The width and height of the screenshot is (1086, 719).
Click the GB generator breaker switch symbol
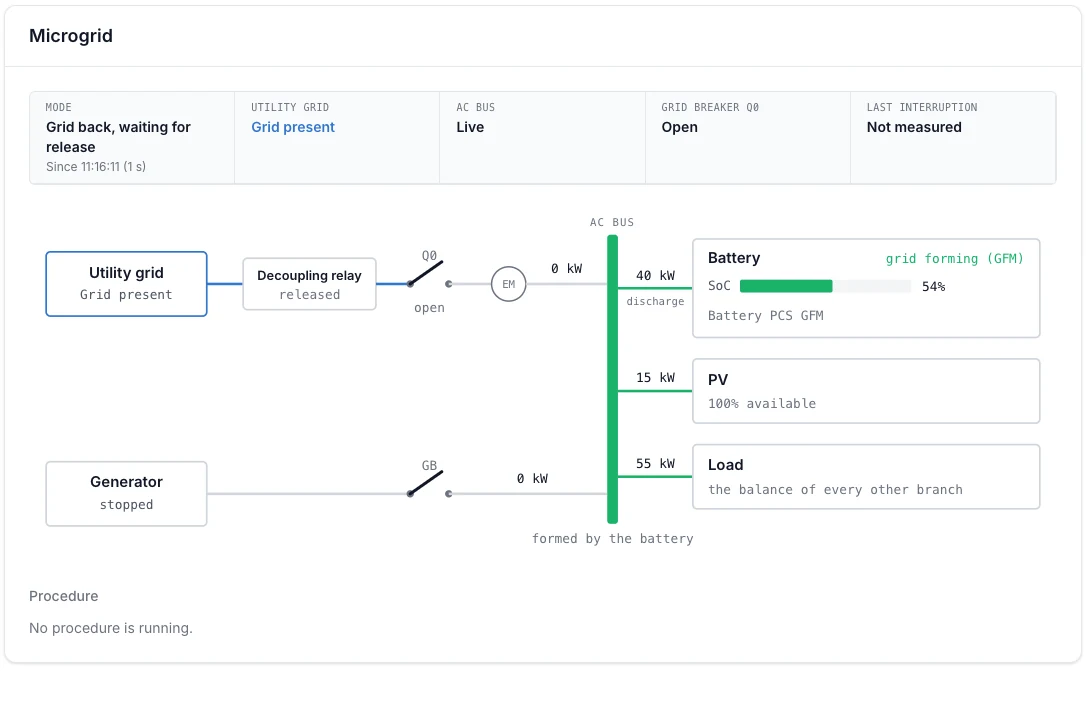pos(429,484)
